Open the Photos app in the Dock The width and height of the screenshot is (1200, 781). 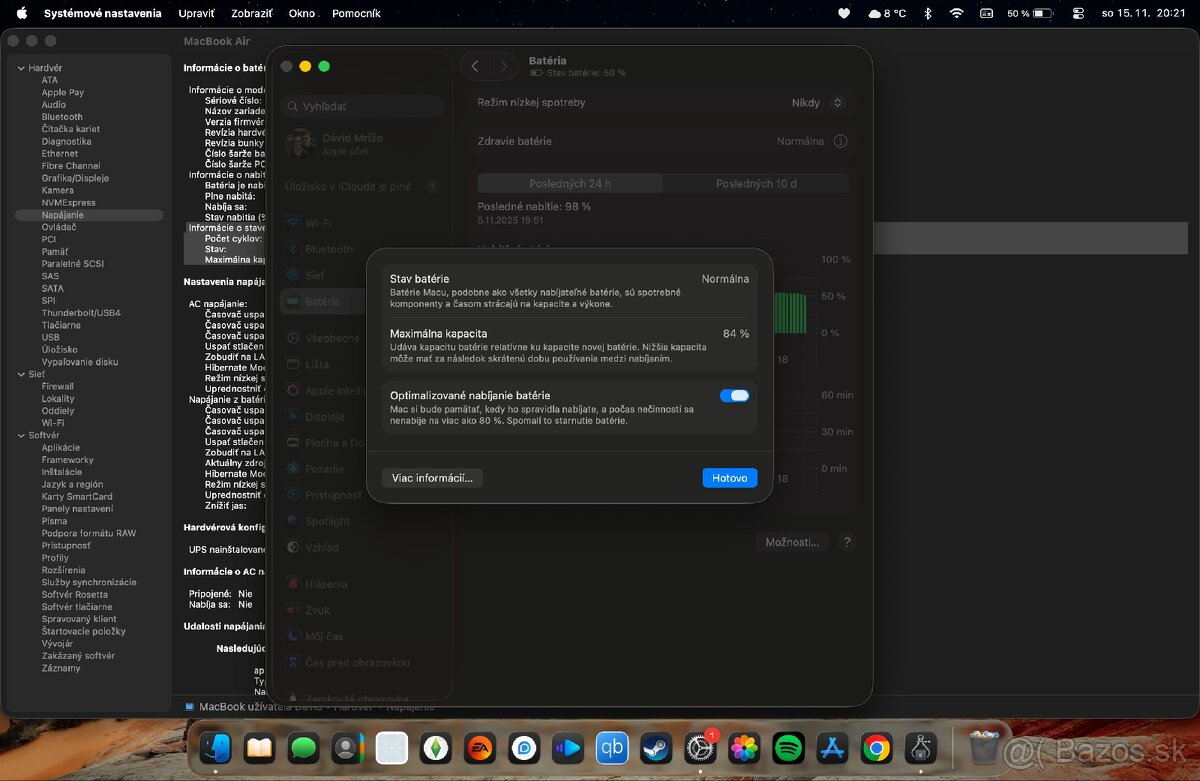(x=744, y=747)
